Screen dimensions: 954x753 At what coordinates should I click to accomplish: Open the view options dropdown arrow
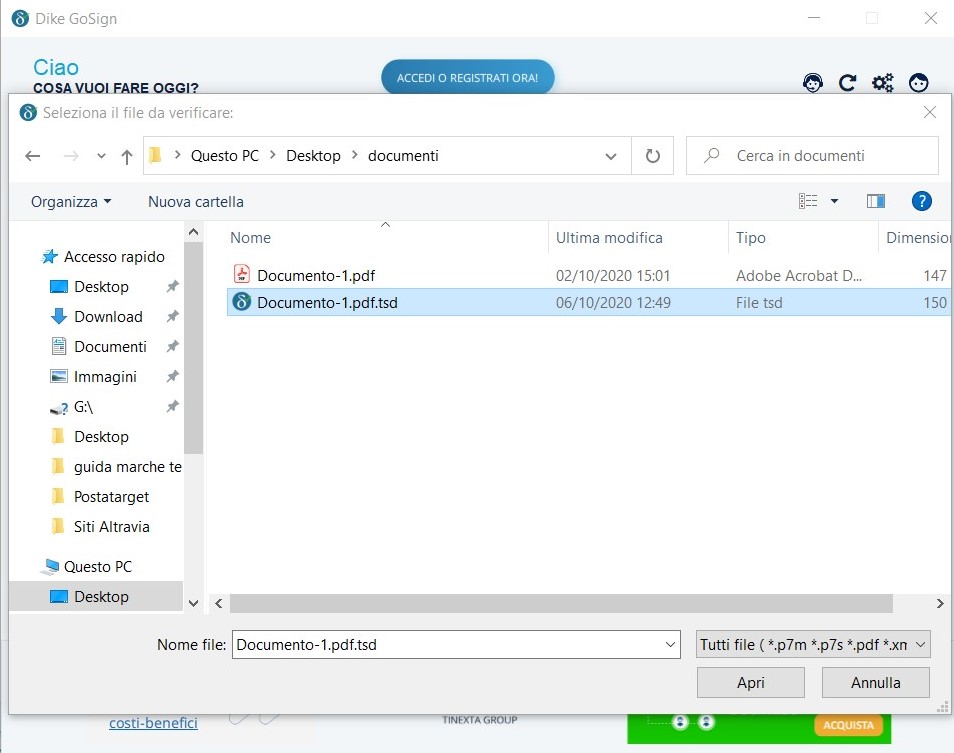pyautogui.click(x=835, y=201)
